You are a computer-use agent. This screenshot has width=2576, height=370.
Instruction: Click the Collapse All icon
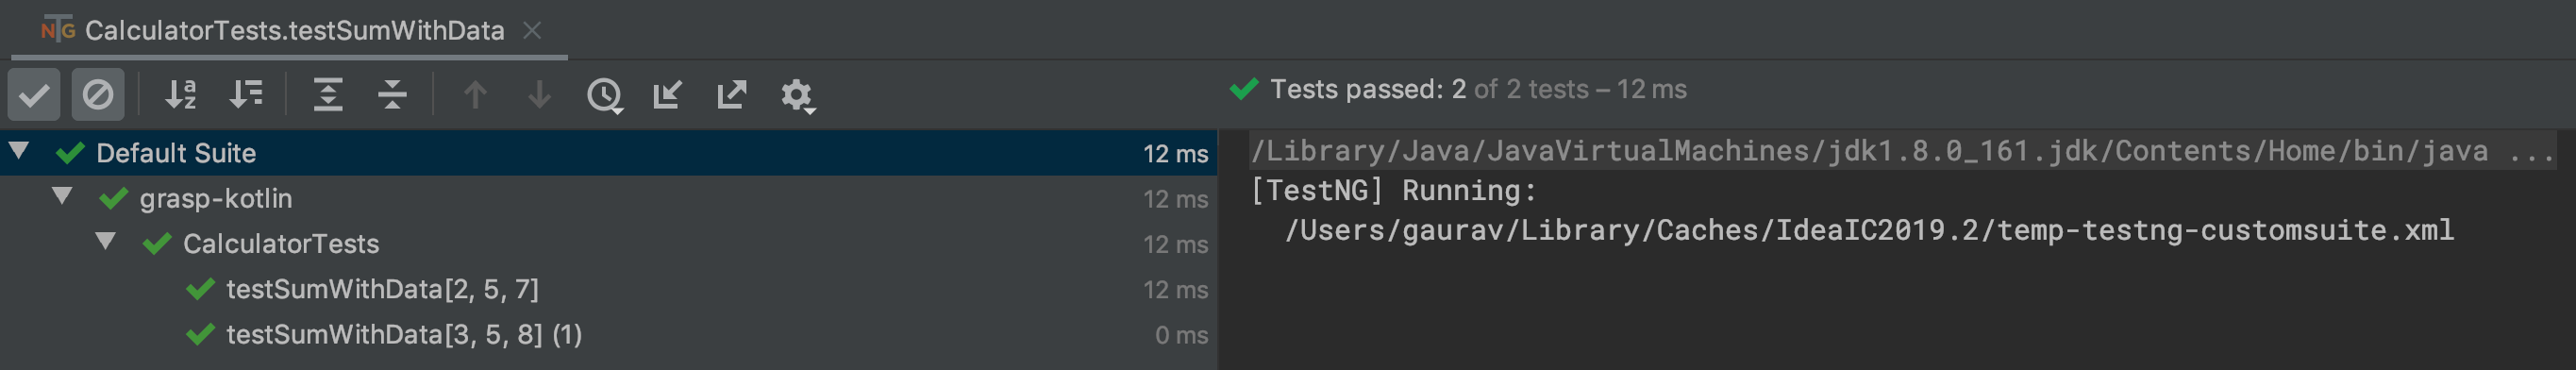click(x=393, y=95)
